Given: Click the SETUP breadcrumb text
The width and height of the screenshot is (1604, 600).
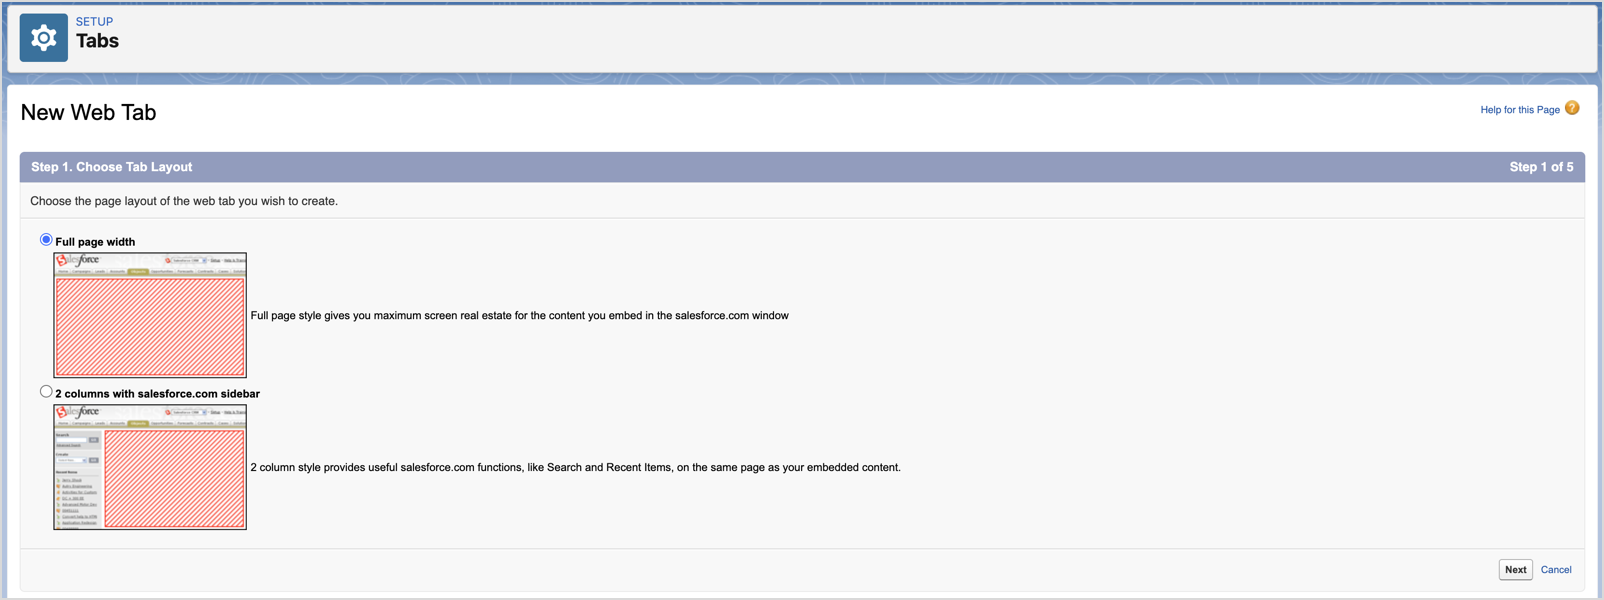Looking at the screenshot, I should 95,21.
